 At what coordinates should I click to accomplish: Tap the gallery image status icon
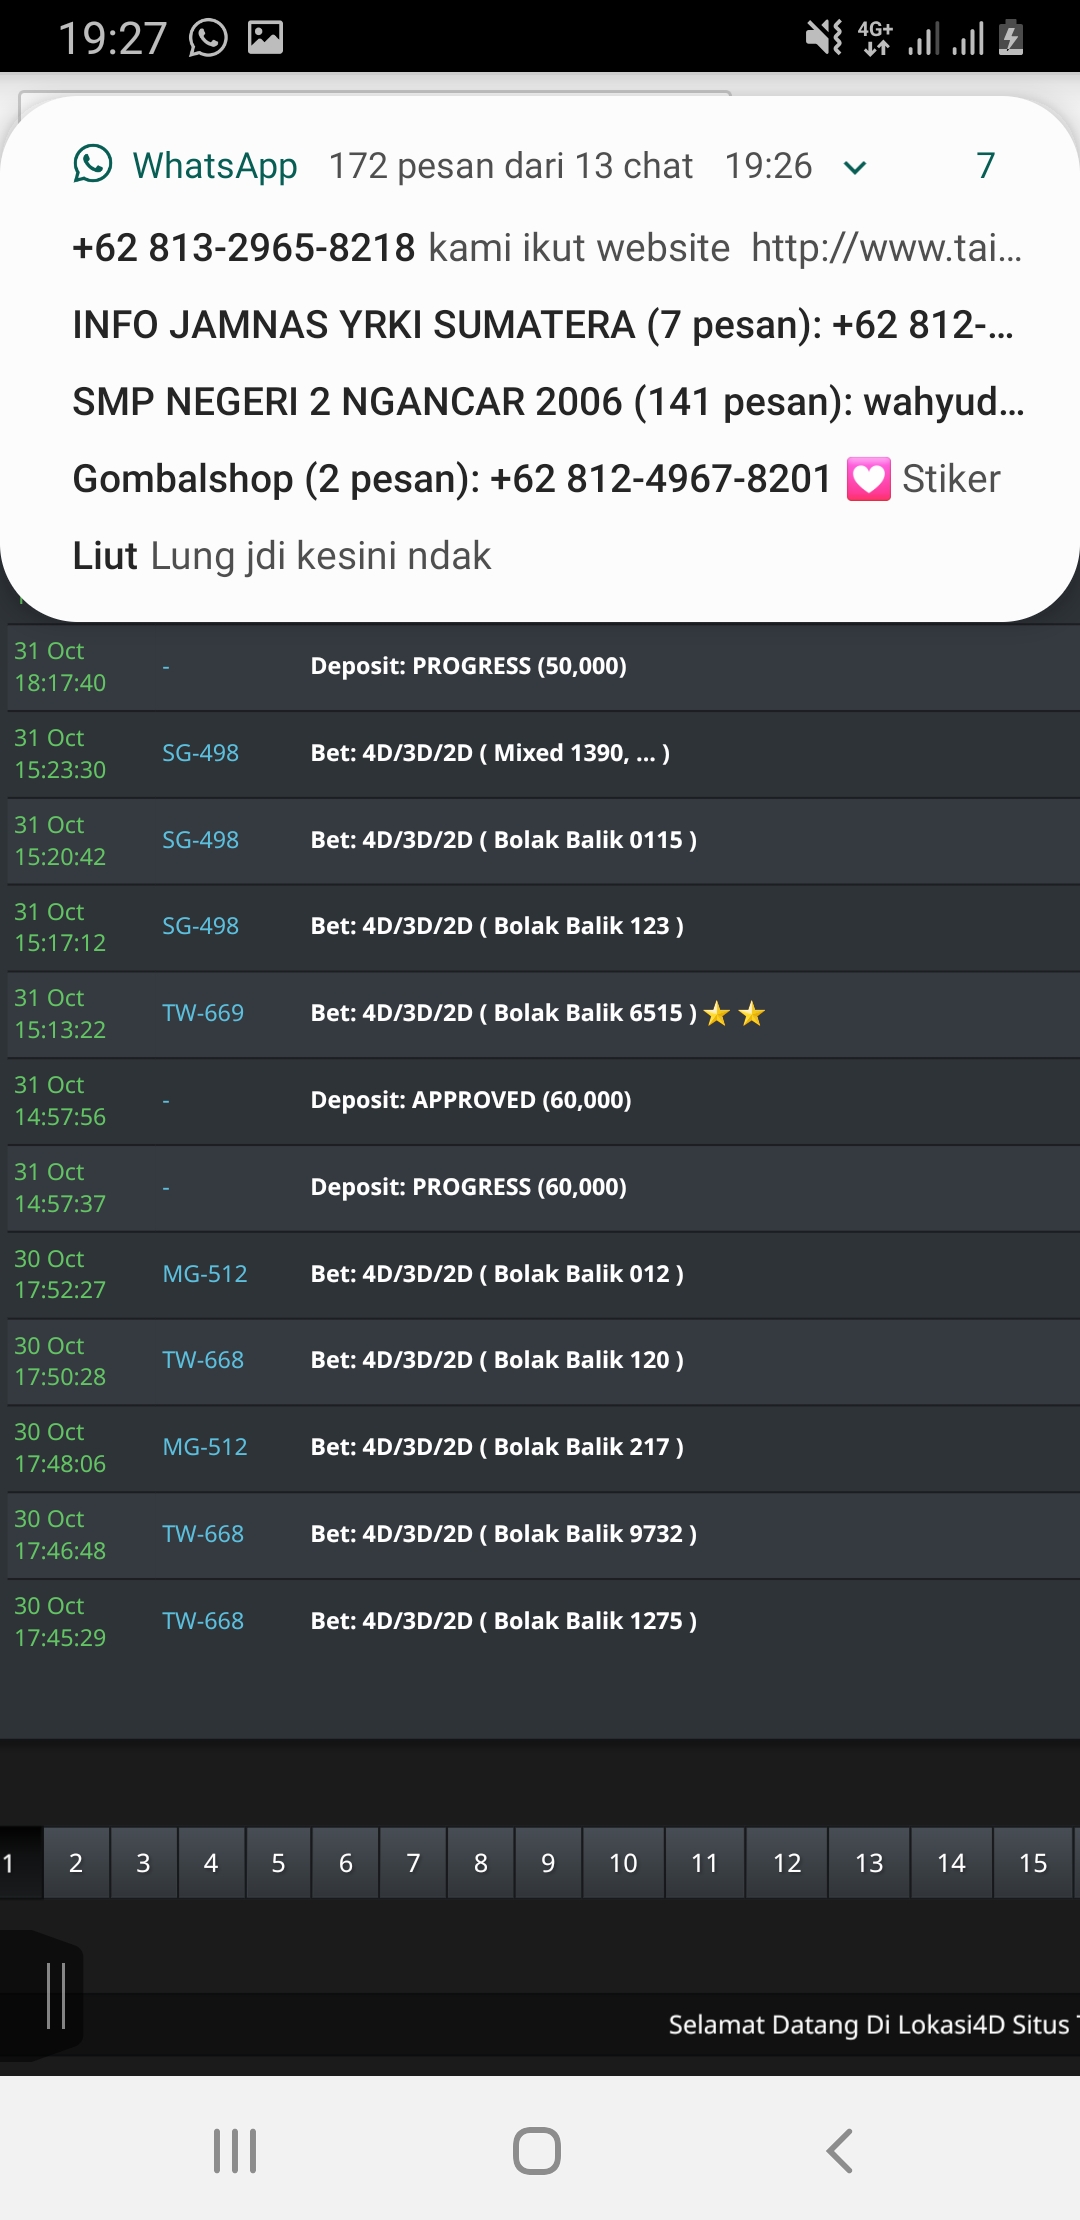[x=266, y=38]
